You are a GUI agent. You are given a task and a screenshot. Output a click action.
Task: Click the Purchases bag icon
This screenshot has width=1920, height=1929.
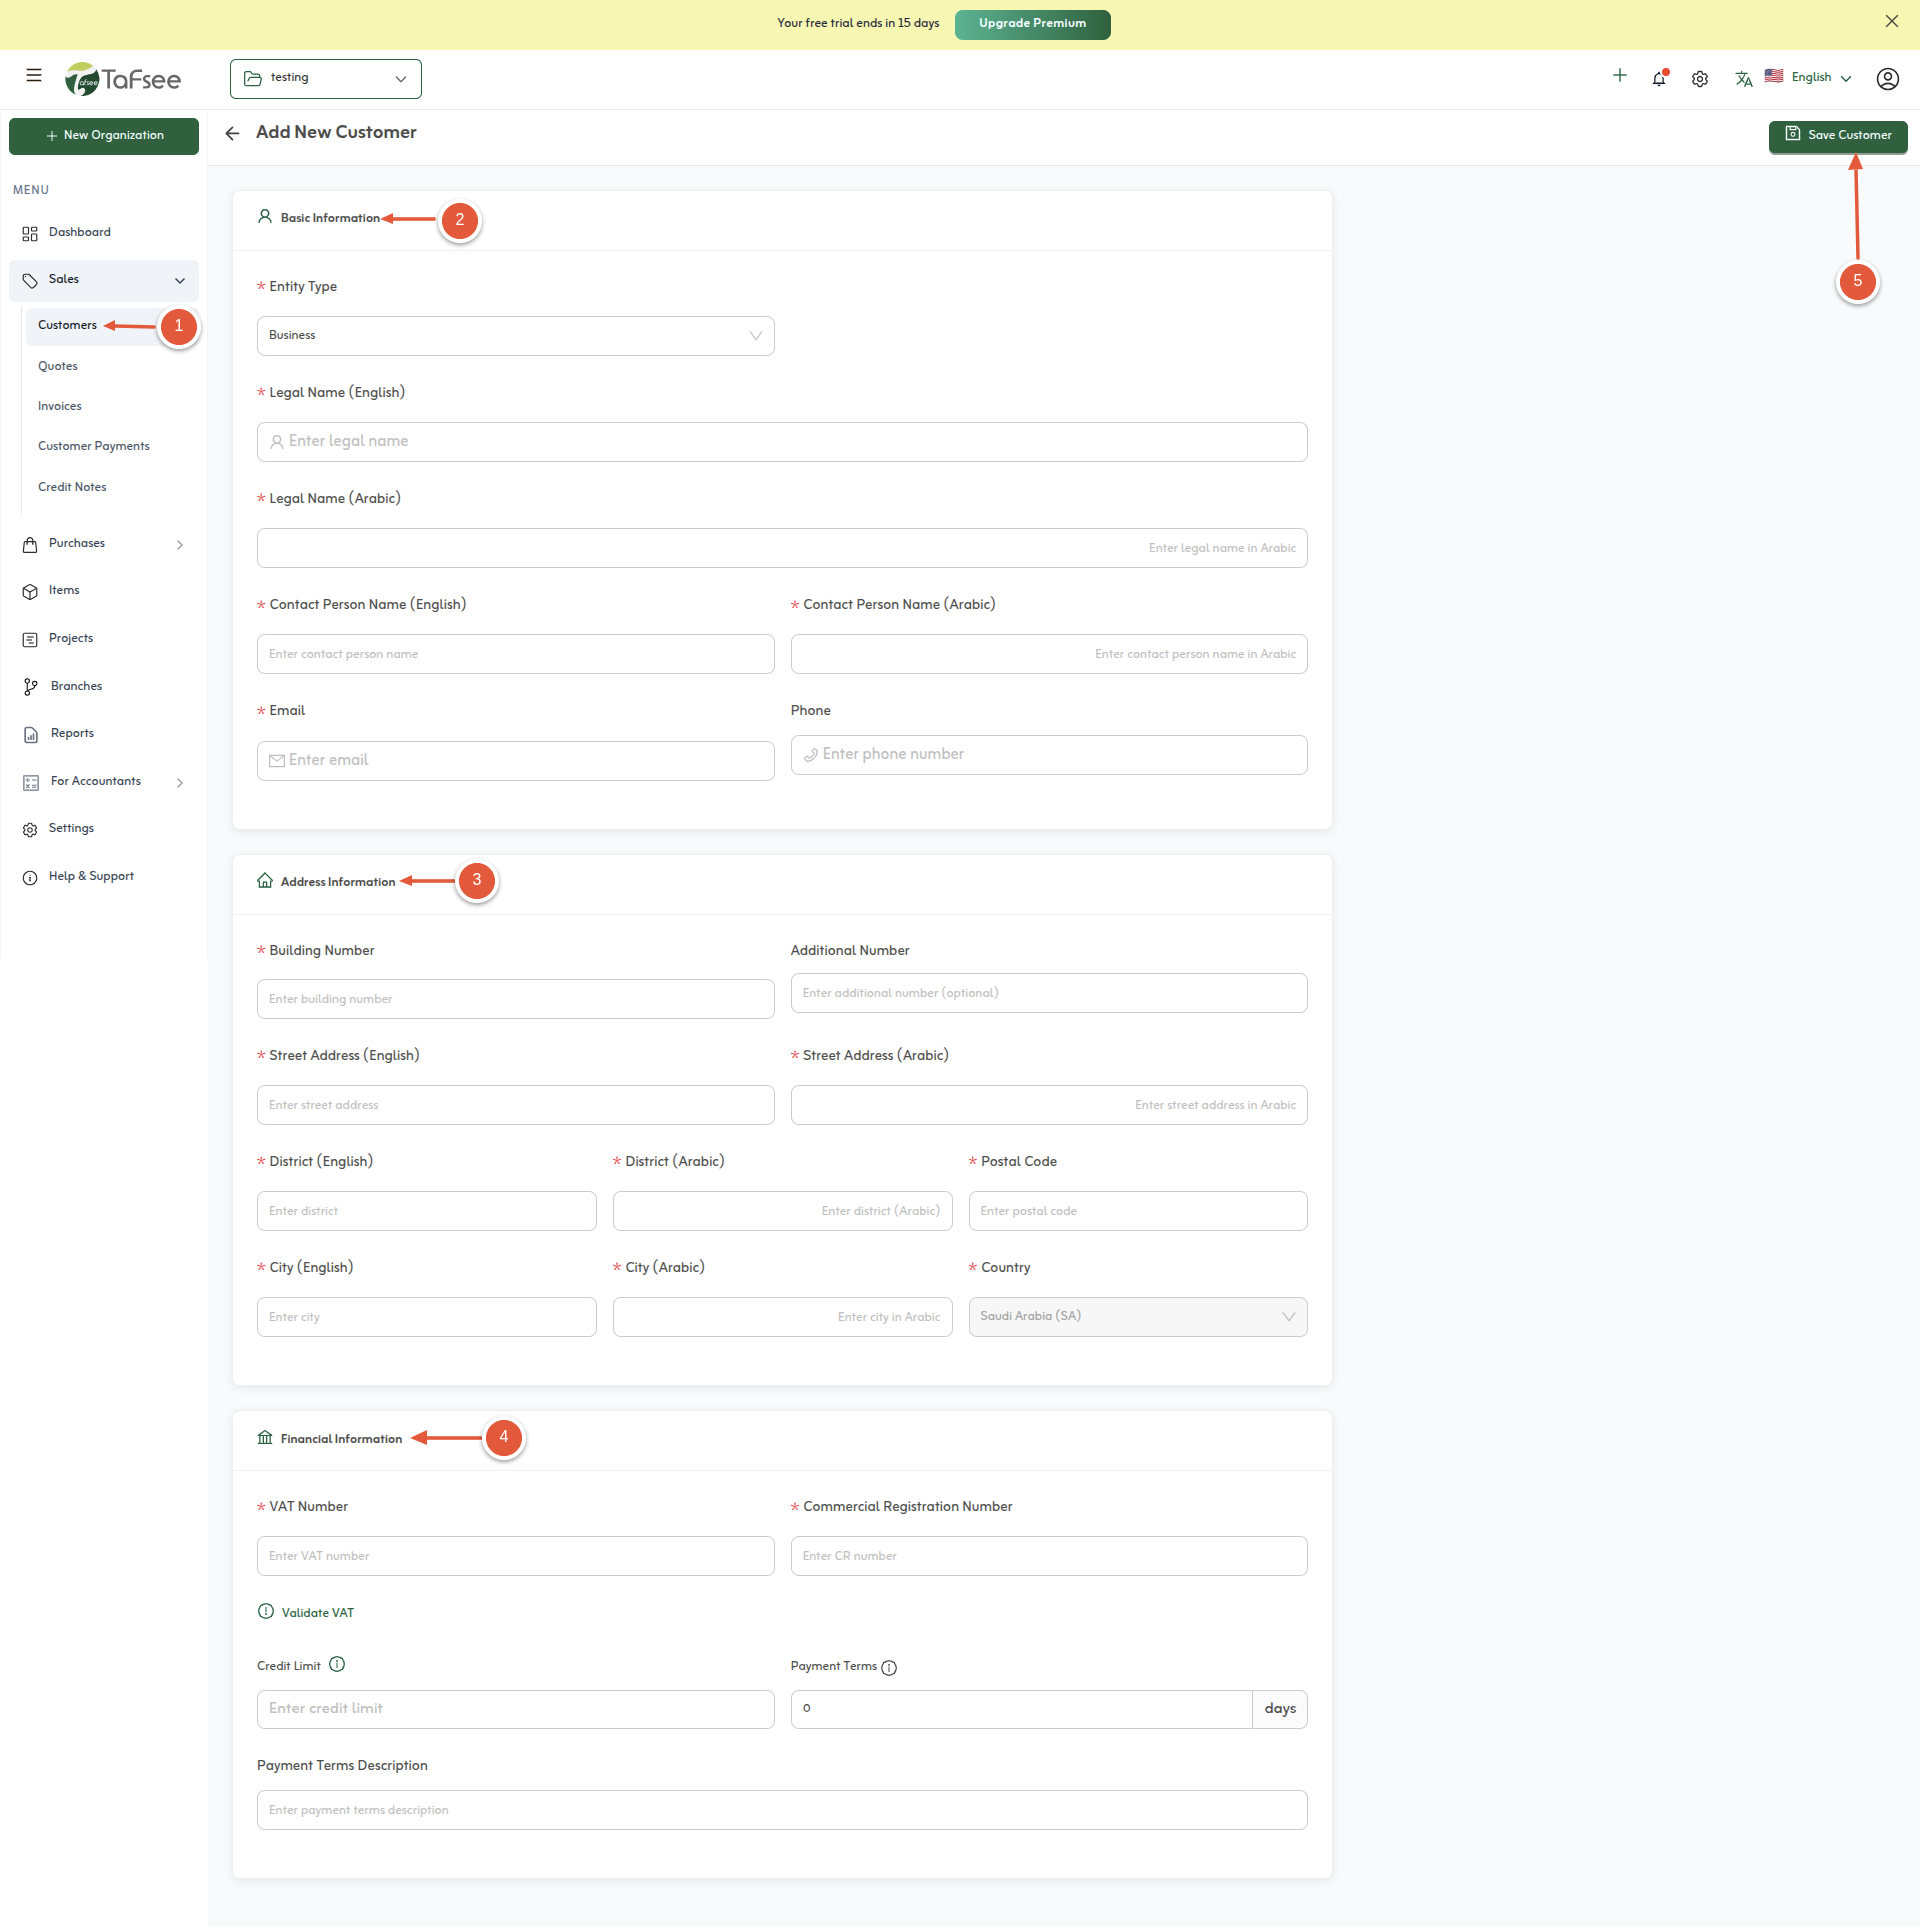(x=30, y=544)
